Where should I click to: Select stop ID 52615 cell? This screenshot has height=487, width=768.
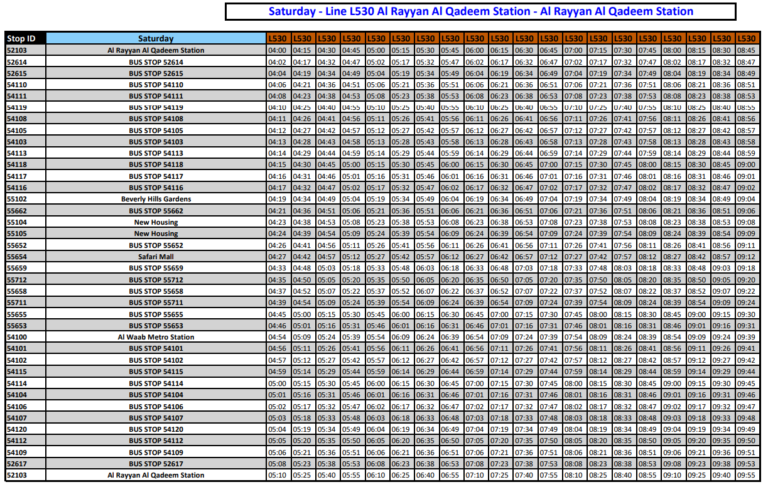point(18,73)
